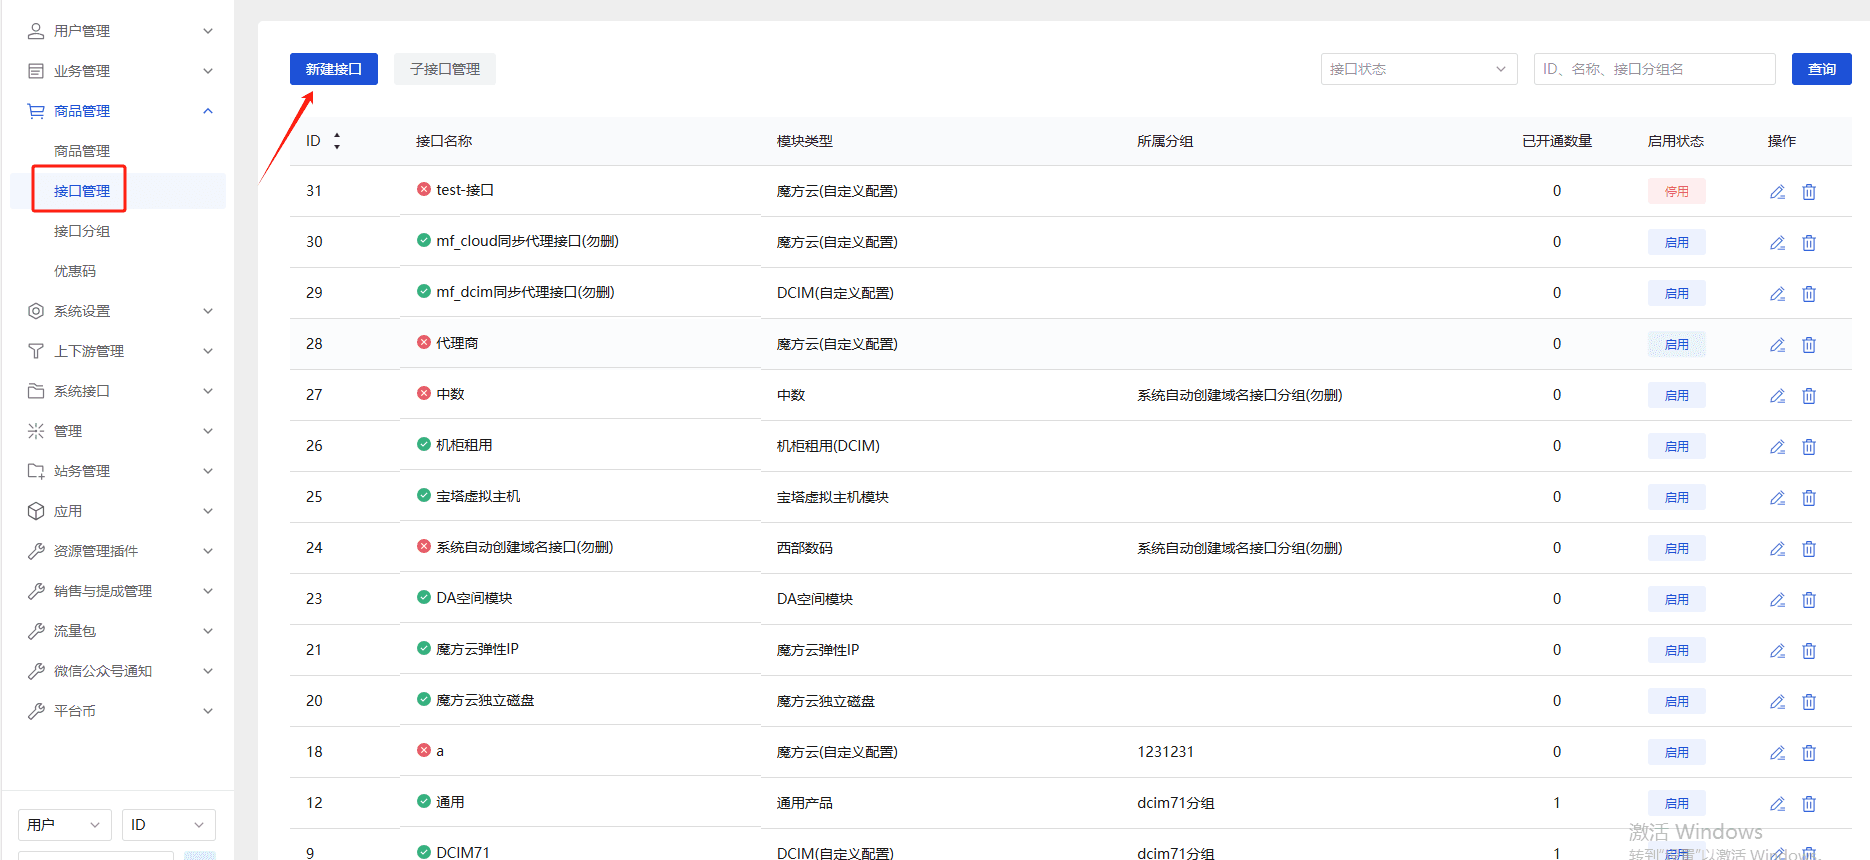Edit the 宝塔虚拟主机 row
The height and width of the screenshot is (860, 1870).
[1777, 498]
